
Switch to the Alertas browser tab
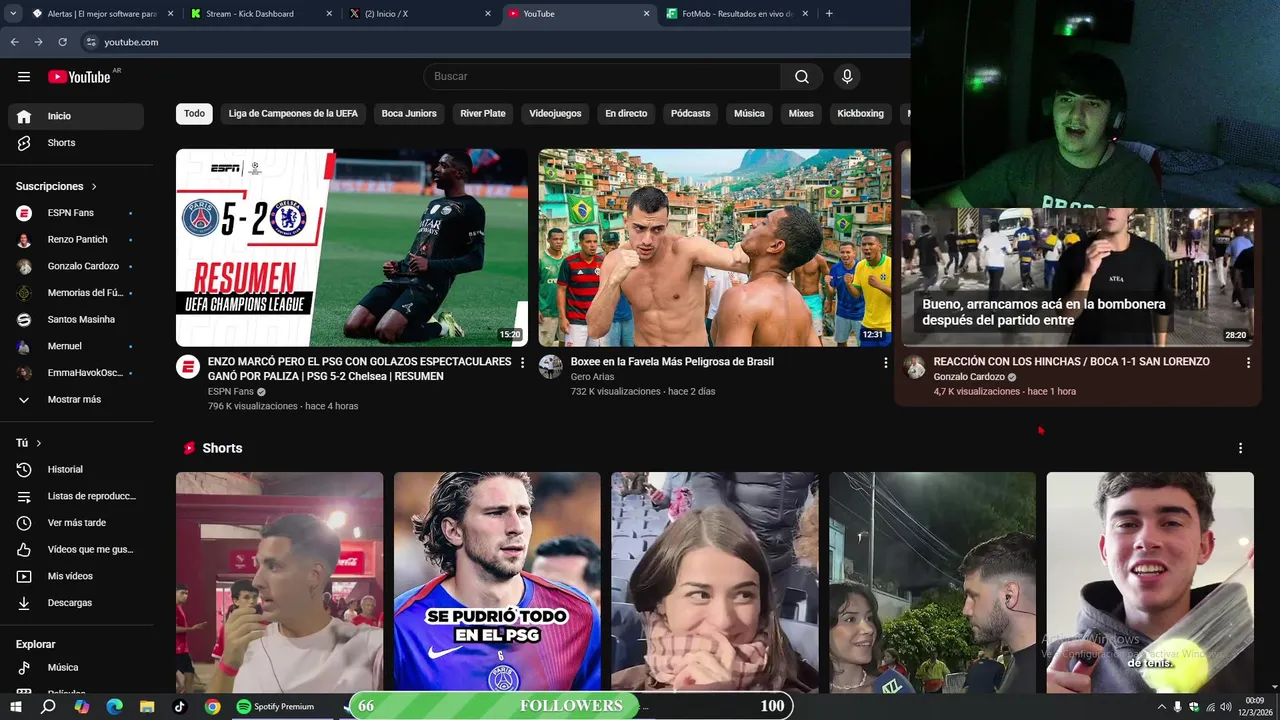point(100,14)
